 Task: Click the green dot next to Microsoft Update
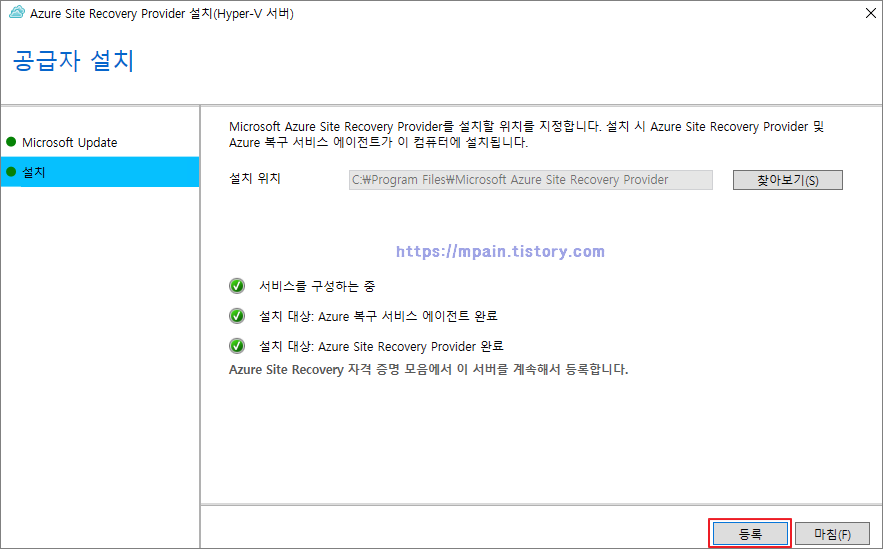pyautogui.click(x=11, y=142)
